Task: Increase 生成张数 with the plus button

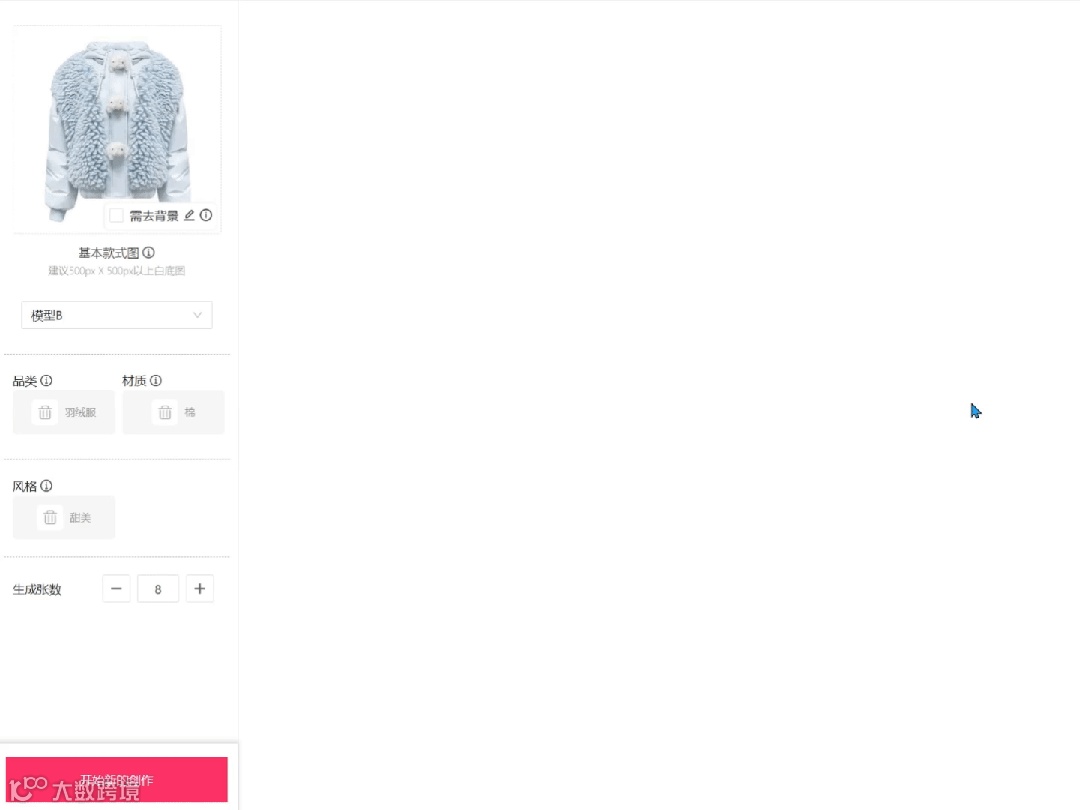Action: coord(200,589)
